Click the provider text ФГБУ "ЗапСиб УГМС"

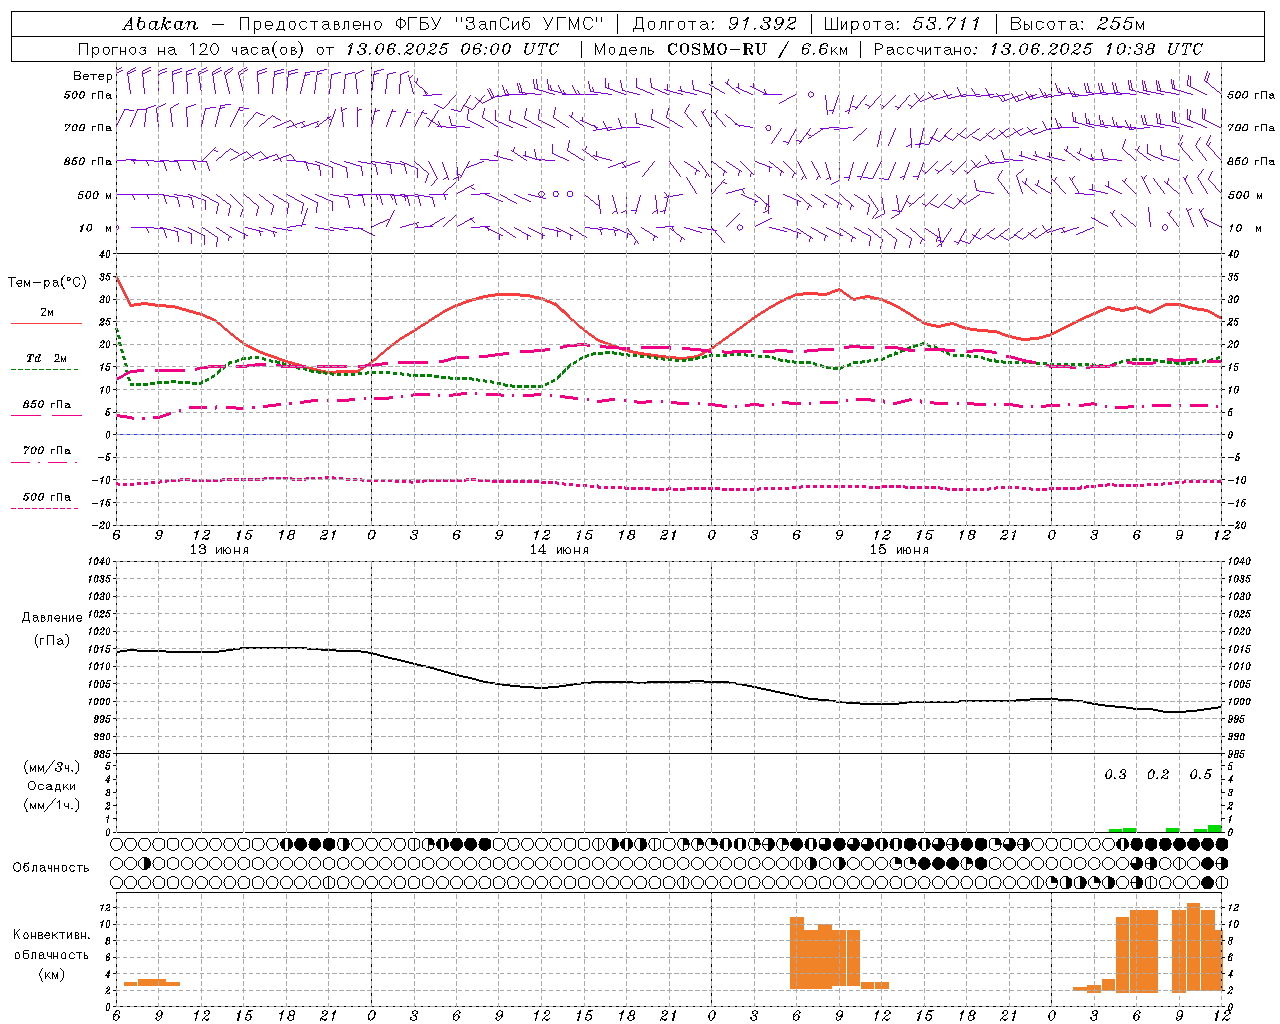tap(500, 24)
